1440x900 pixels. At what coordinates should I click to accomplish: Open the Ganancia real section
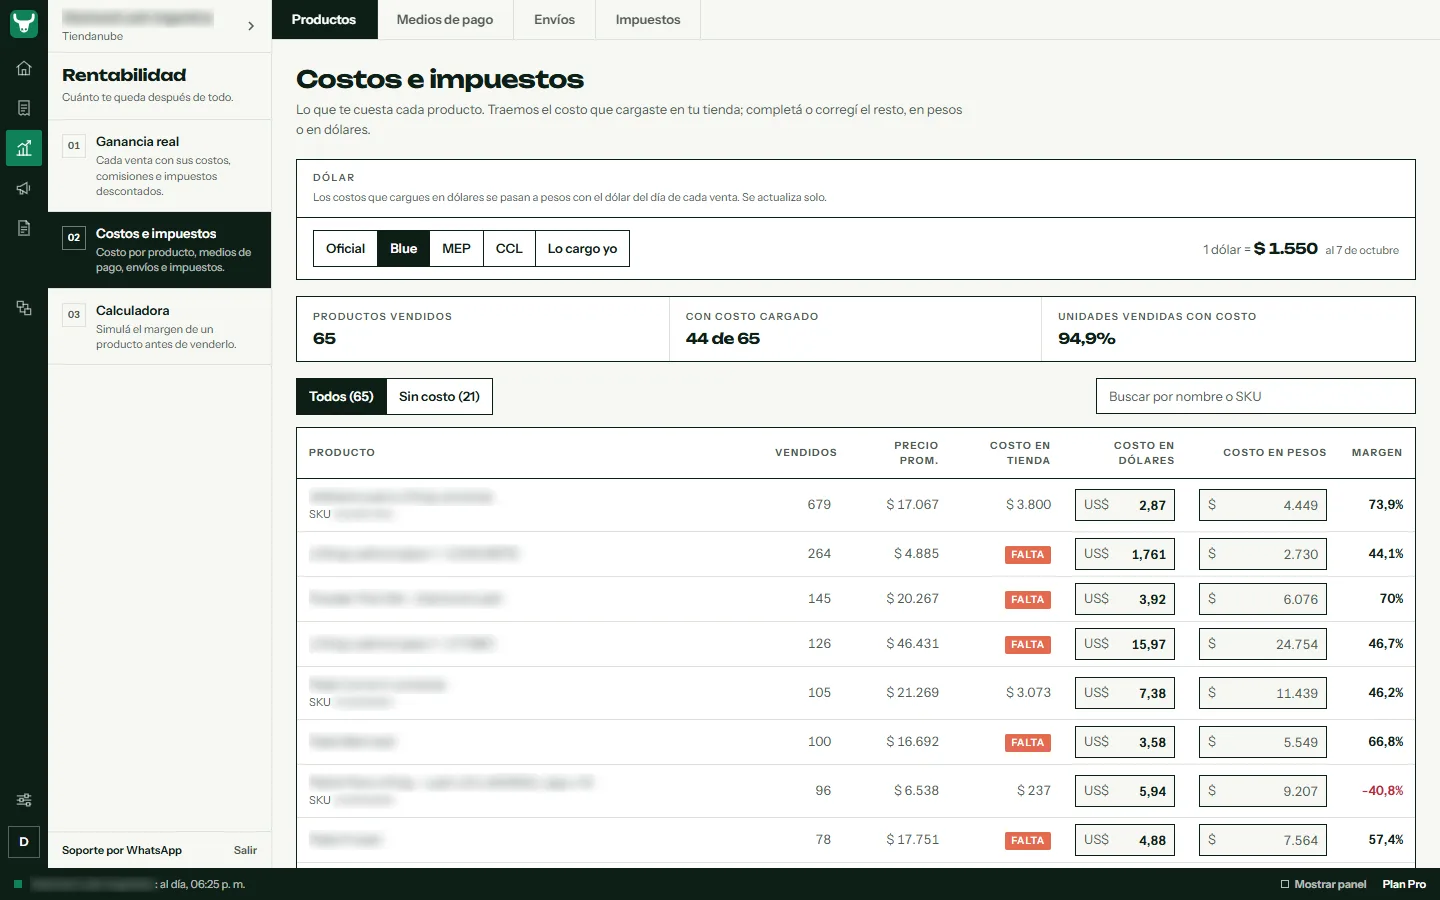160,166
